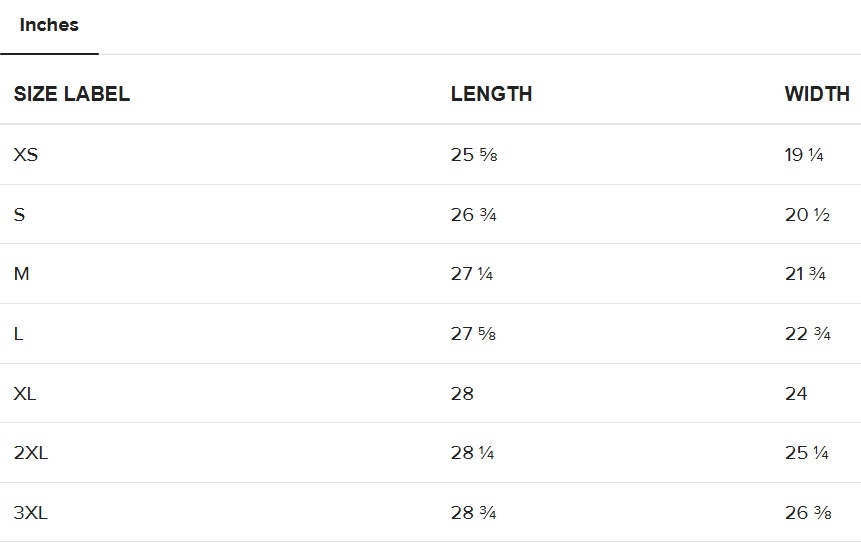Click the S width value 20 ½
This screenshot has width=861, height=556.
[x=807, y=215]
